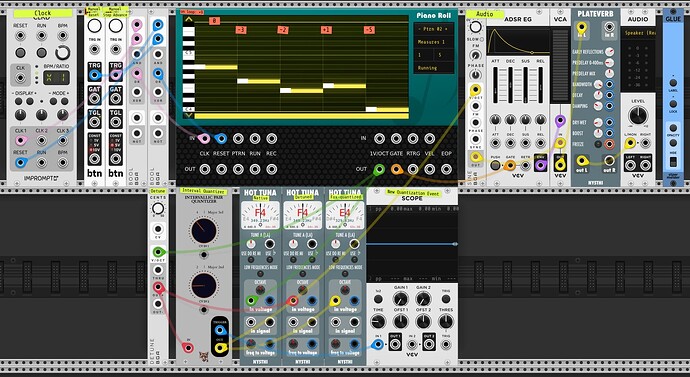690x377 pixels.
Task: Click the Piano Roll RESET input jack
Action: pos(221,139)
